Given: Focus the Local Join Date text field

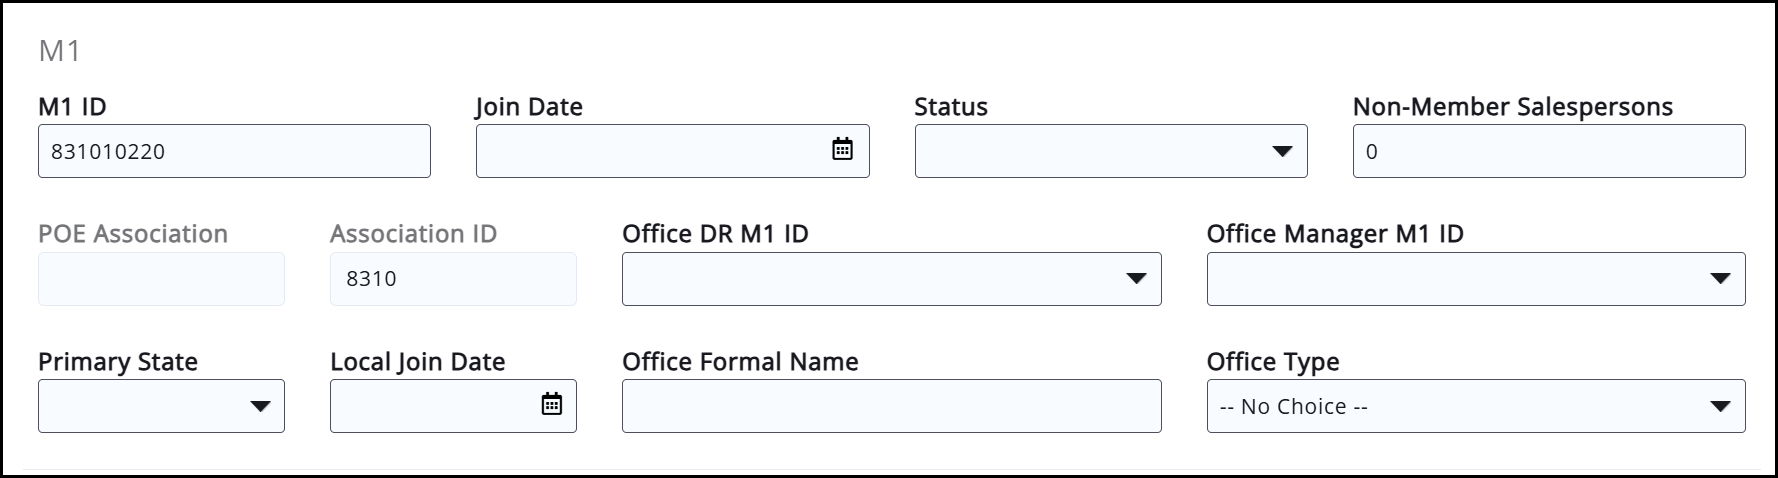Looking at the screenshot, I should 432,406.
